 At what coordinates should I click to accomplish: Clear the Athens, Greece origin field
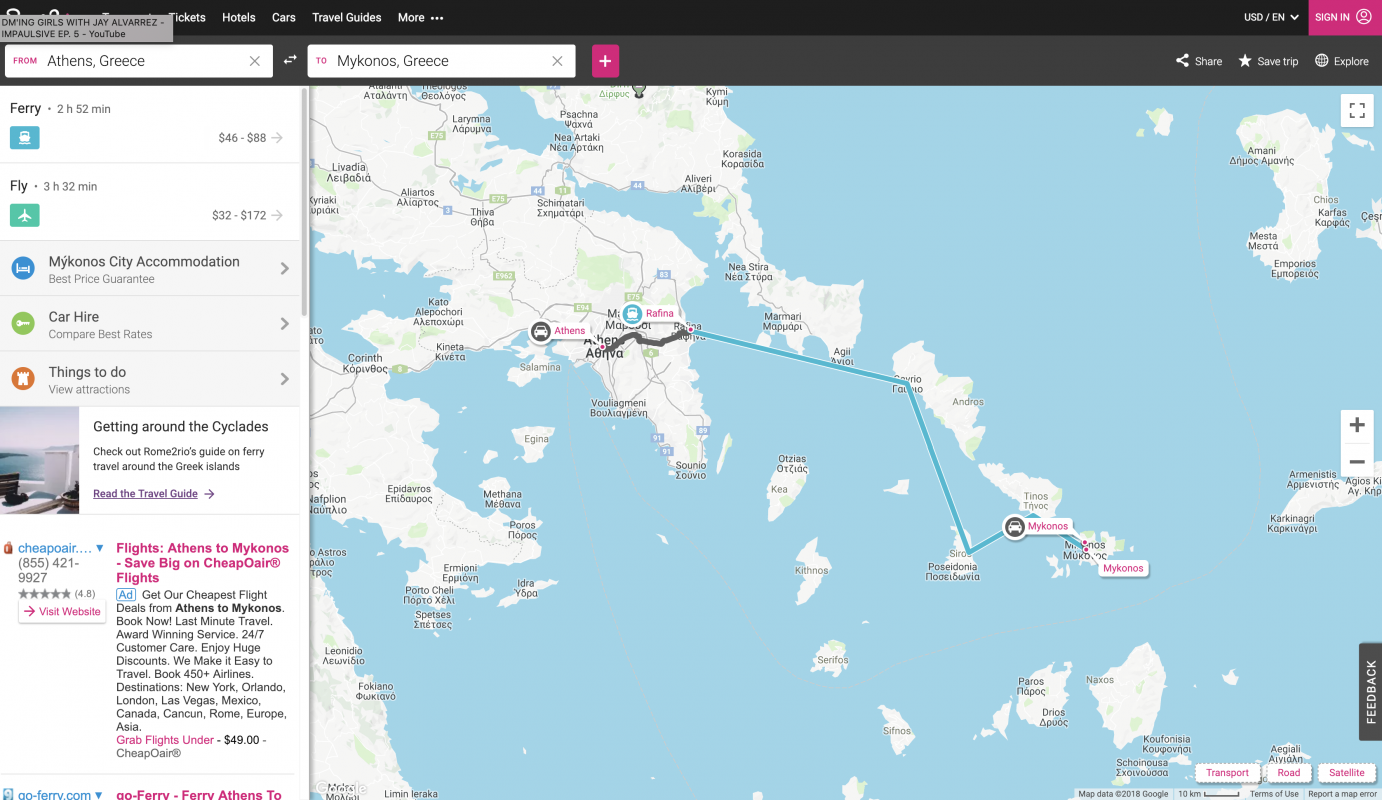[254, 61]
